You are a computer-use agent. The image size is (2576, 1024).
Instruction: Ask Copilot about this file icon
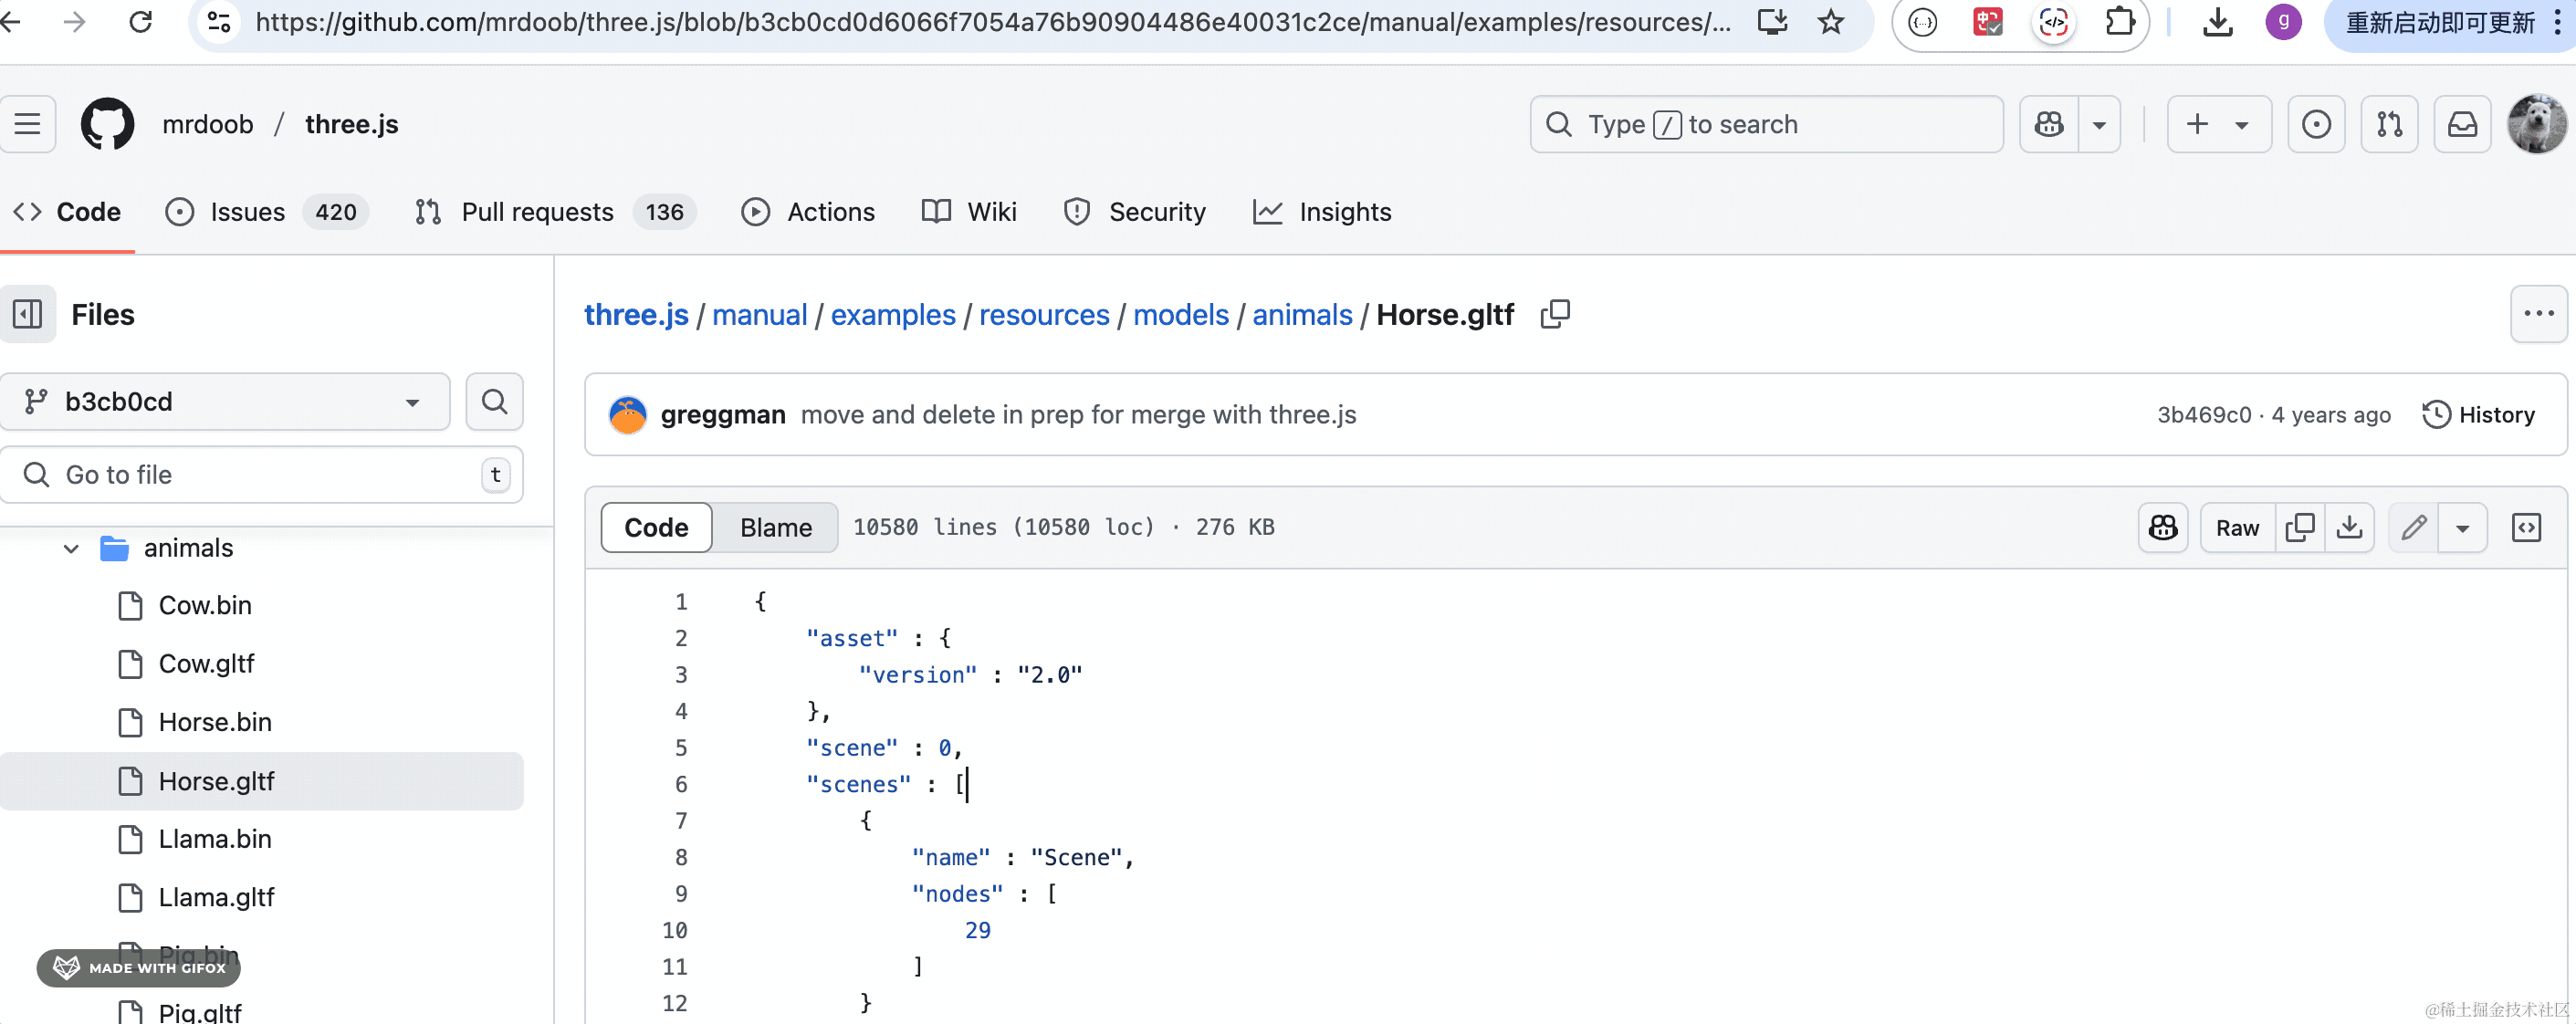[2163, 527]
